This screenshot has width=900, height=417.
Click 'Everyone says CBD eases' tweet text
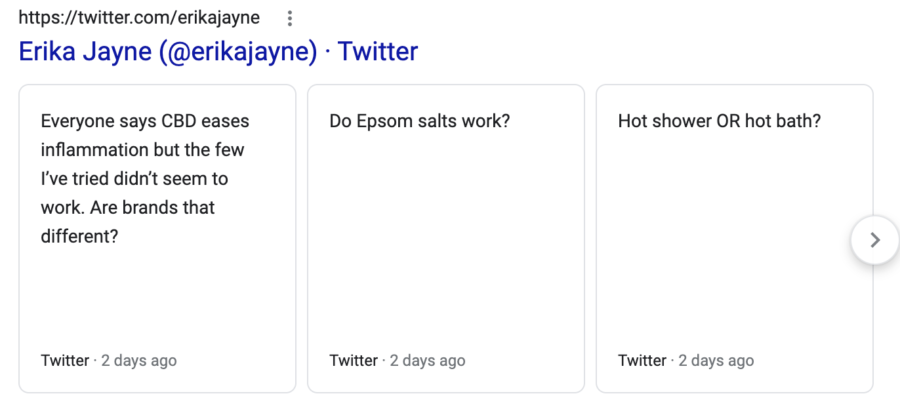(x=145, y=122)
